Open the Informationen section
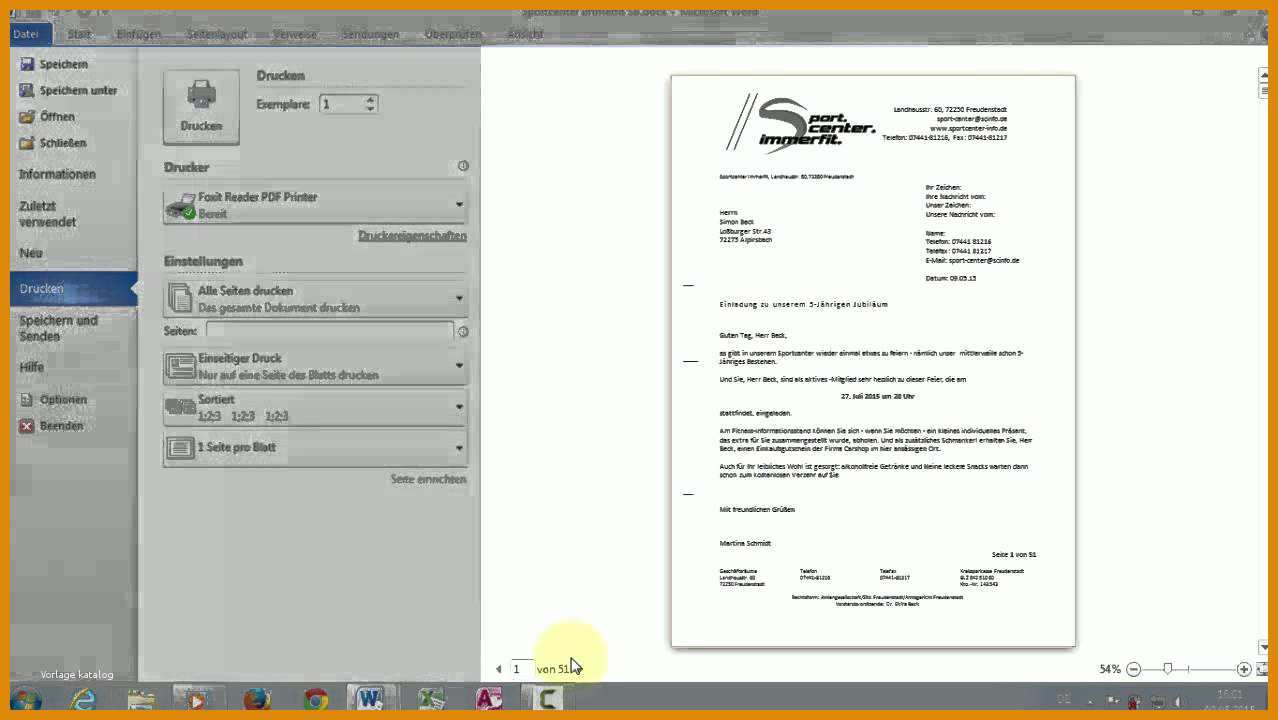This screenshot has width=1278, height=720. point(58,174)
